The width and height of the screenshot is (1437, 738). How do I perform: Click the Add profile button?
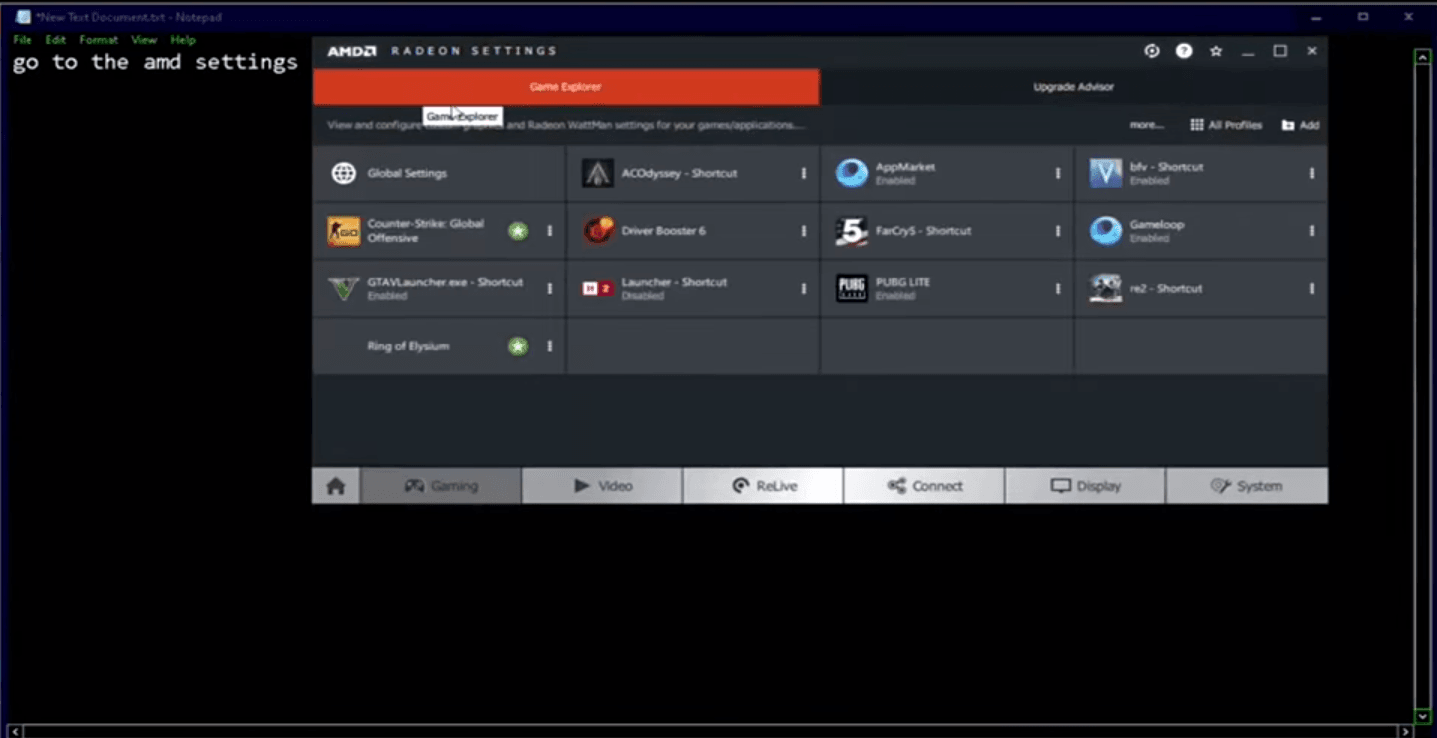(1300, 125)
